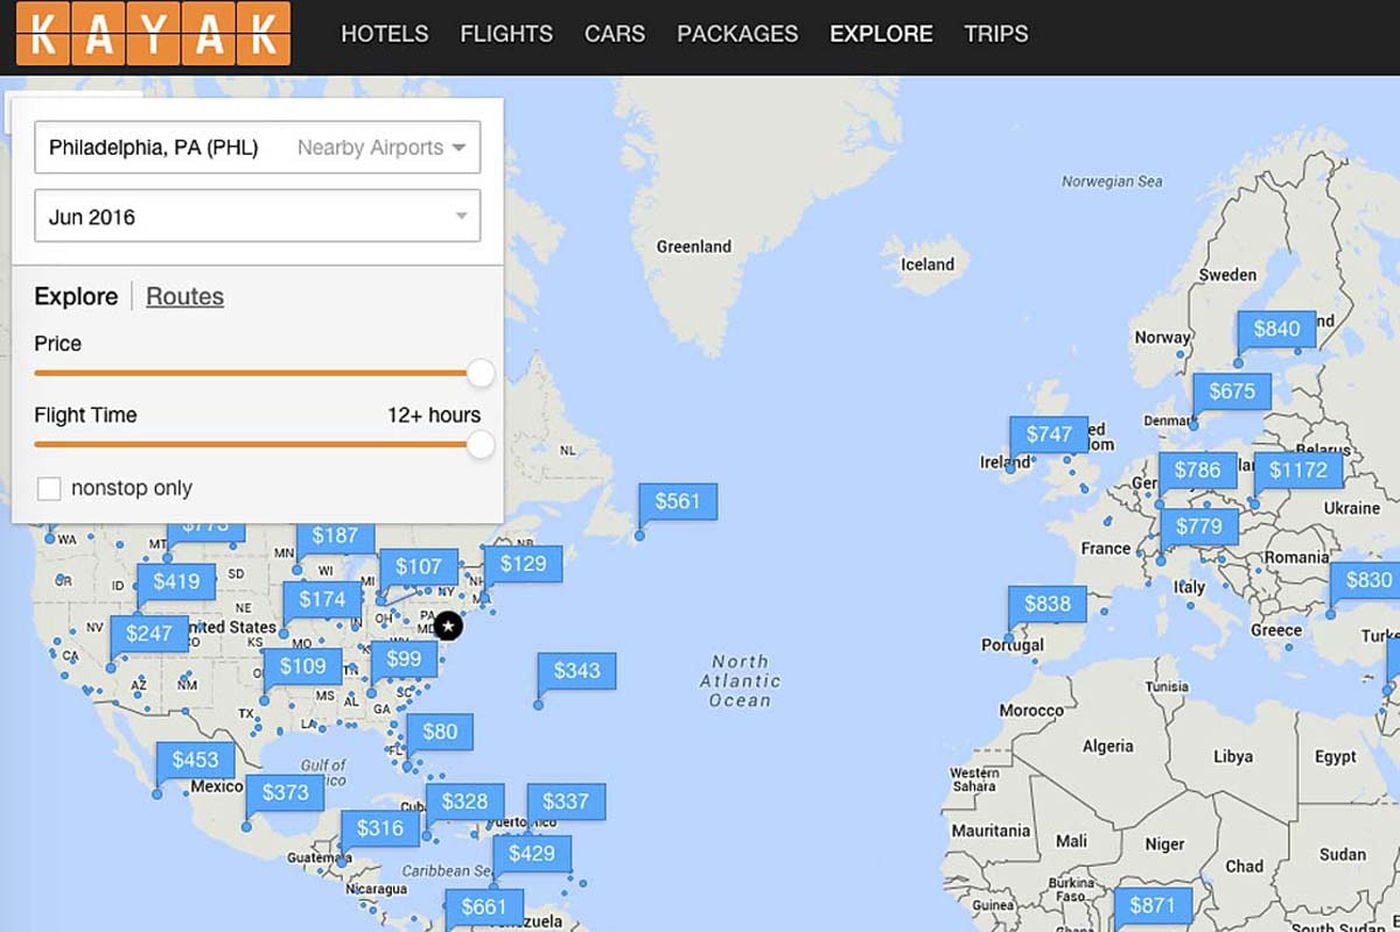
Task: Select the $561 price marker
Action: point(677,501)
